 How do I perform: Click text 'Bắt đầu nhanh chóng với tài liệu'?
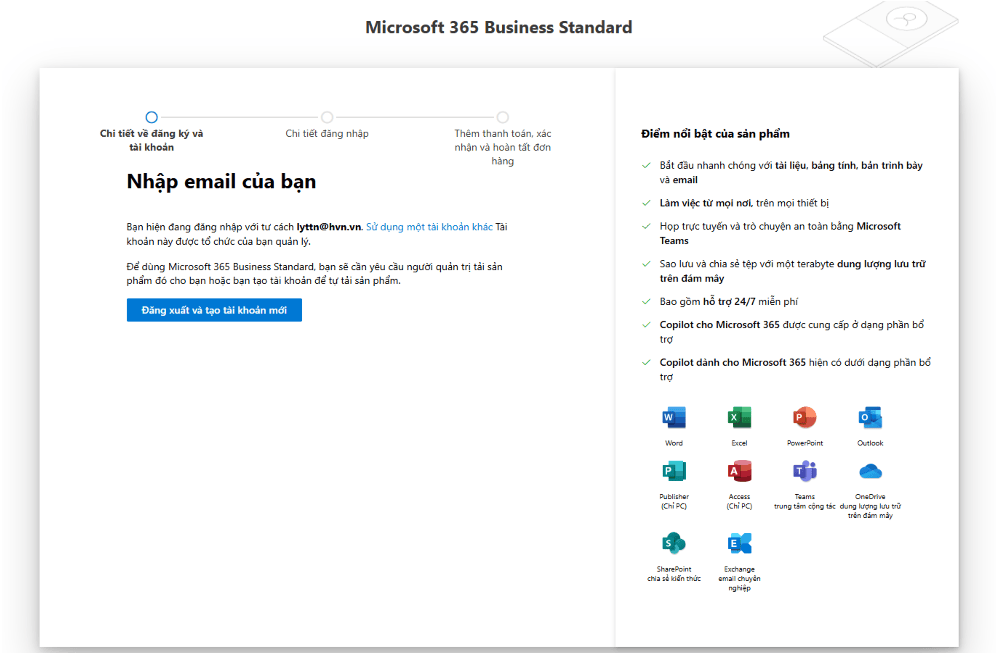(791, 172)
